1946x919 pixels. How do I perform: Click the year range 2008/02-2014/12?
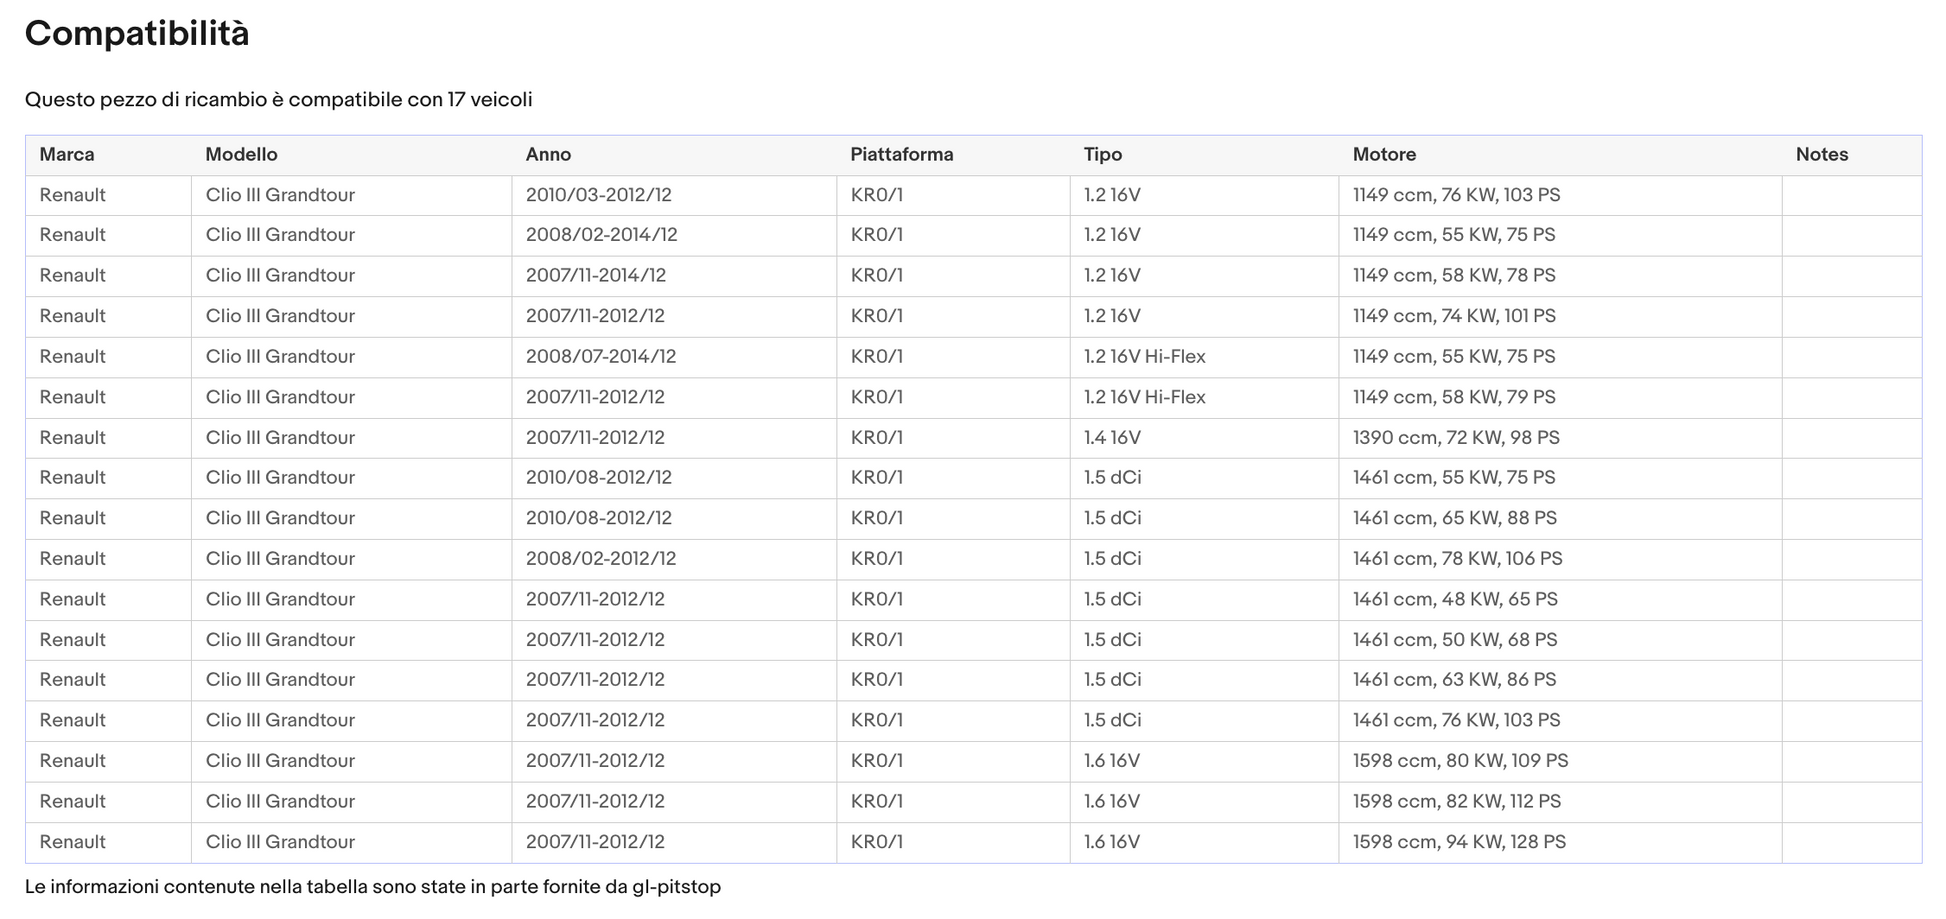(x=602, y=235)
